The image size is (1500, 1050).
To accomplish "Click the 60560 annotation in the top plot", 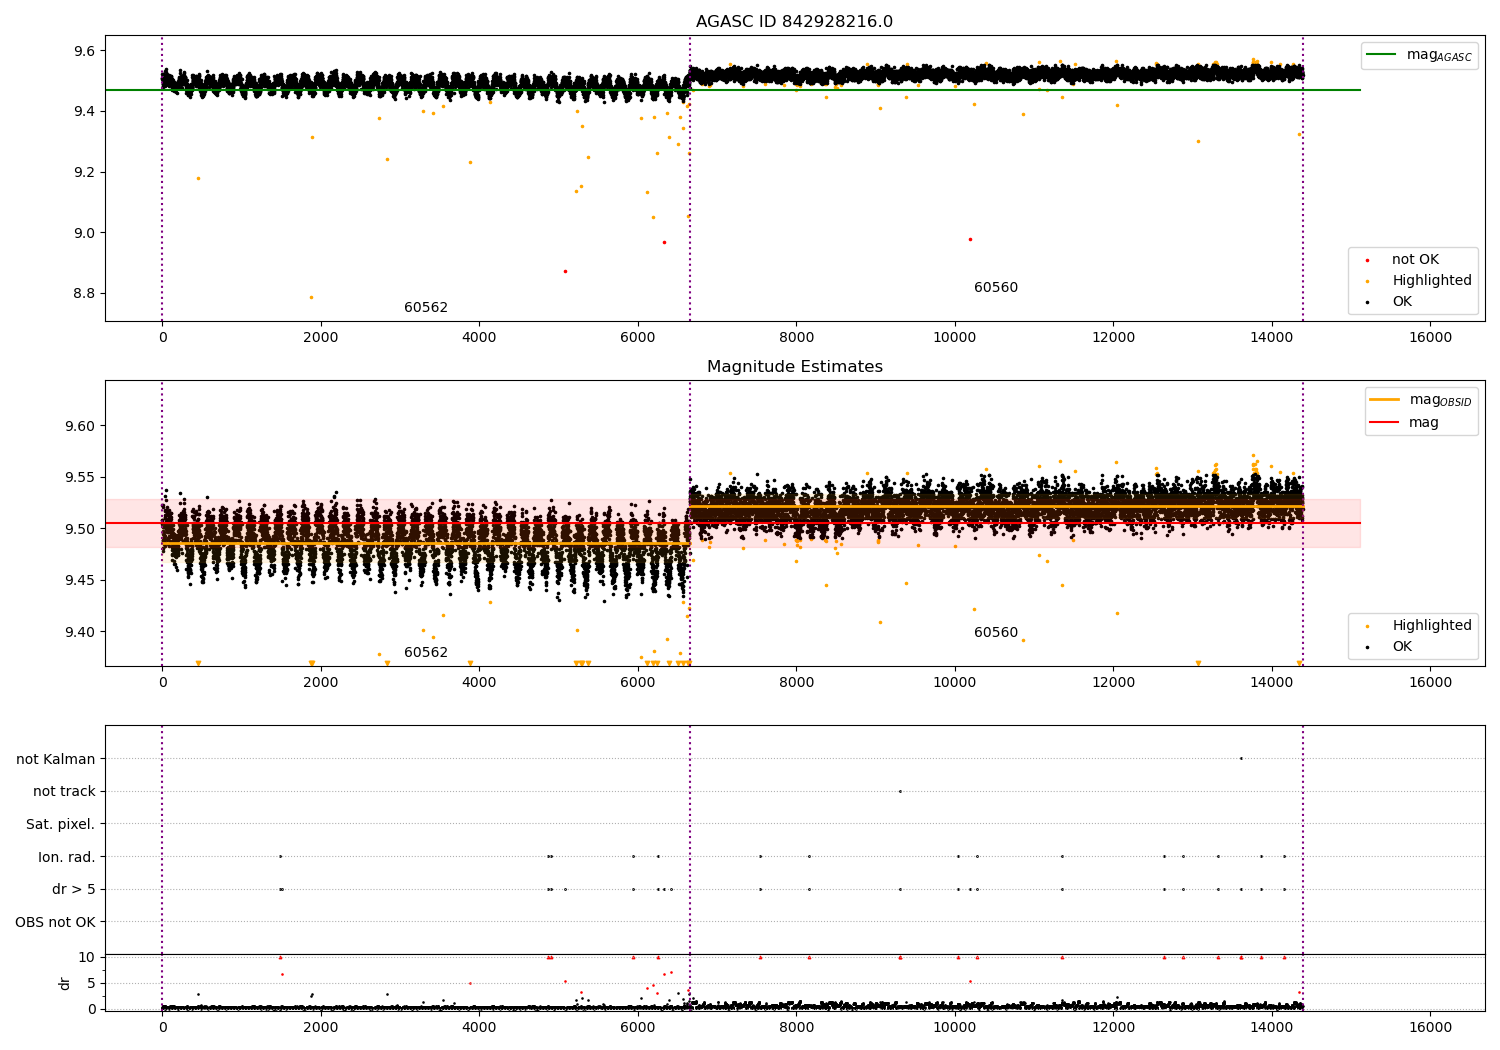I will pyautogui.click(x=996, y=288).
